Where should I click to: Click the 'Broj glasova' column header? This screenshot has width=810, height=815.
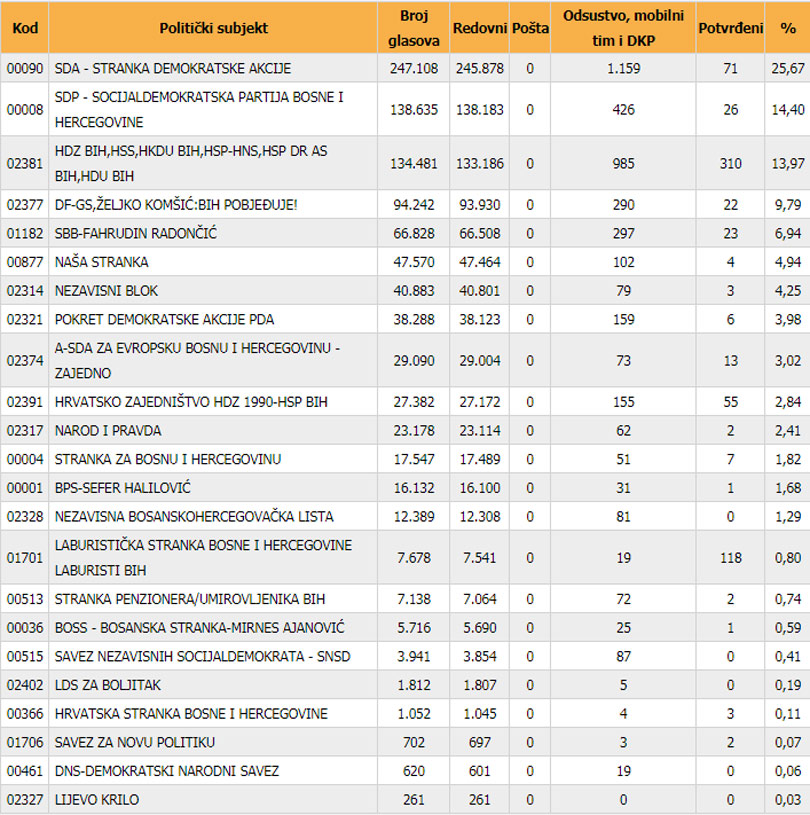click(414, 28)
